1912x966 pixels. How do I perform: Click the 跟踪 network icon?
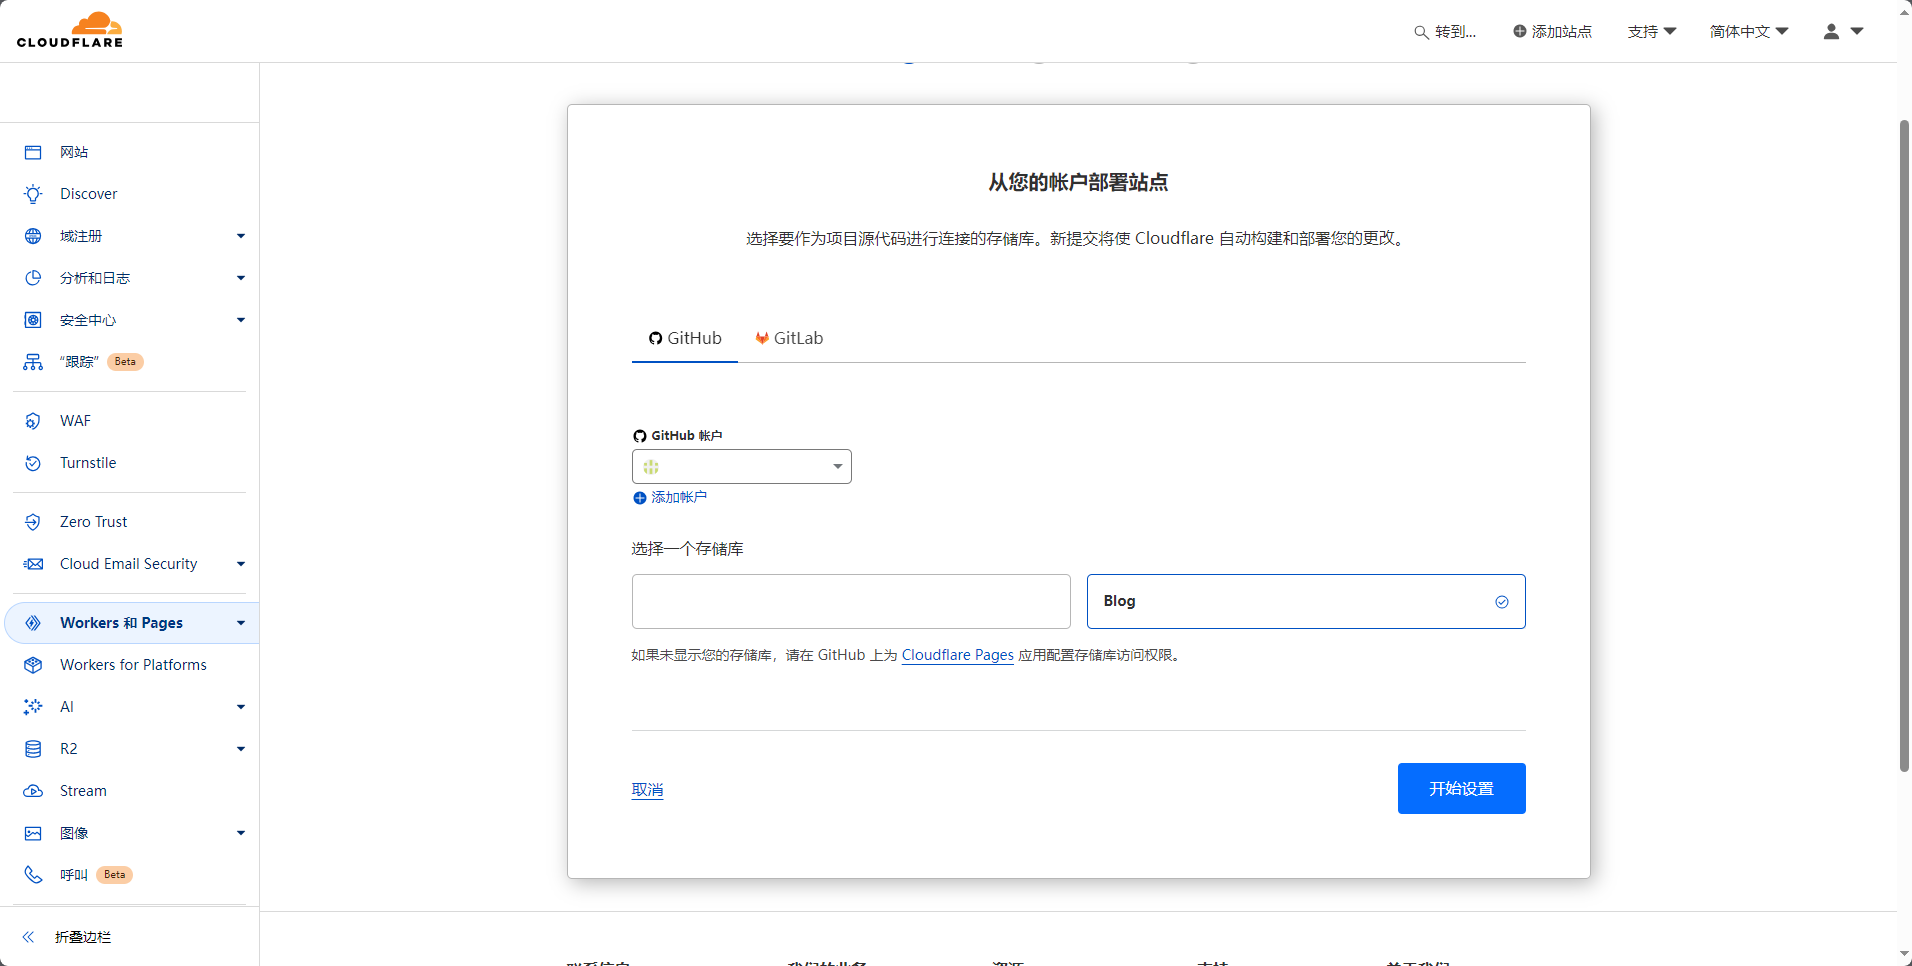[x=33, y=362]
